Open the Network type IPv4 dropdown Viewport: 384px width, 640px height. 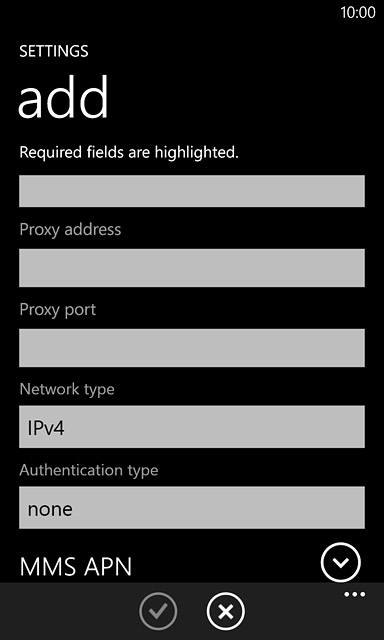[192, 427]
